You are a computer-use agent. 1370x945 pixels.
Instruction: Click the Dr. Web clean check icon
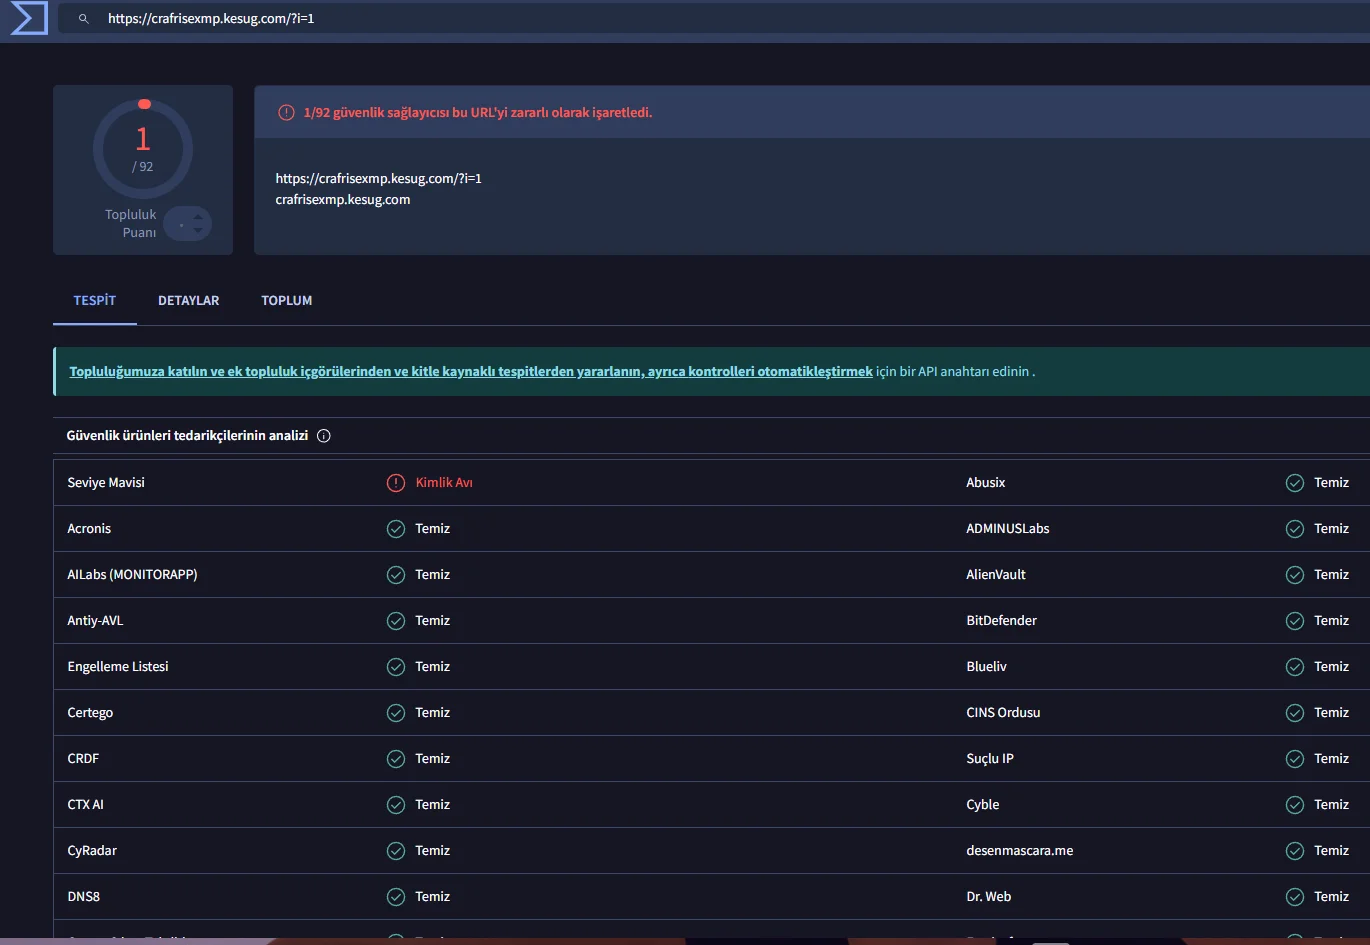tap(1295, 897)
